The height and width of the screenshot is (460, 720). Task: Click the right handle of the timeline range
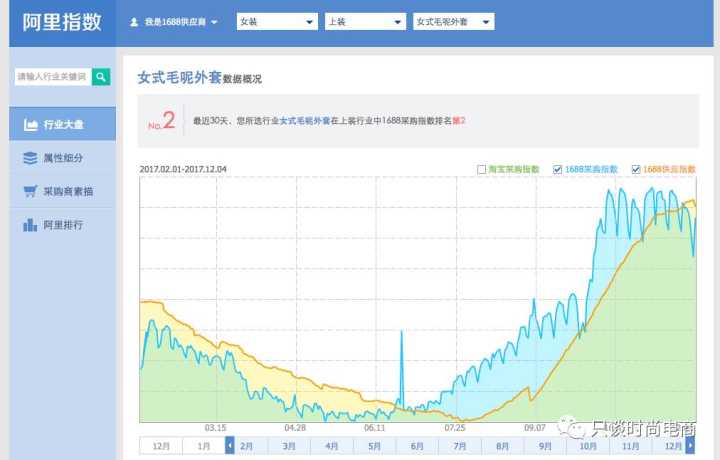pyautogui.click(x=690, y=445)
